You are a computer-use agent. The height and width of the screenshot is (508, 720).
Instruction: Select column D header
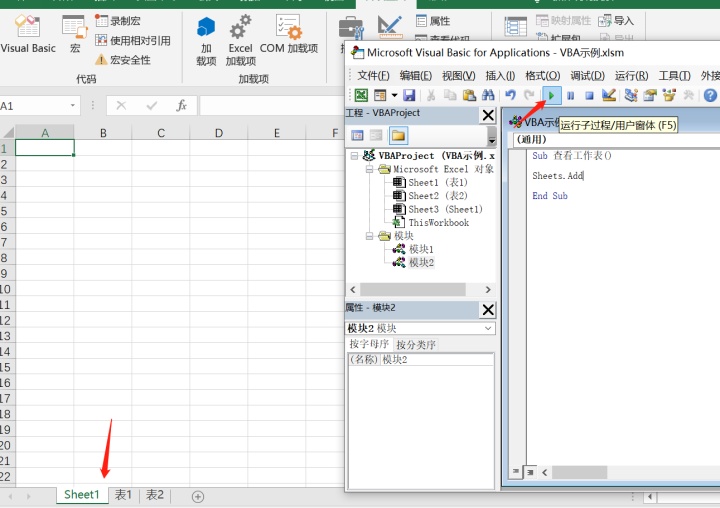pyautogui.click(x=219, y=133)
